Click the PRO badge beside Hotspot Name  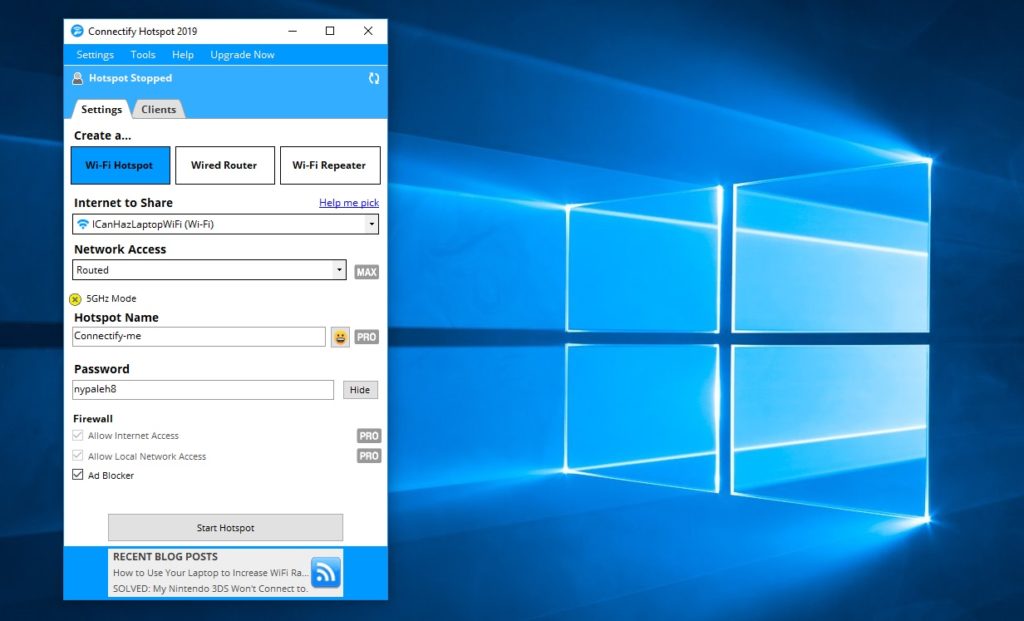point(367,337)
